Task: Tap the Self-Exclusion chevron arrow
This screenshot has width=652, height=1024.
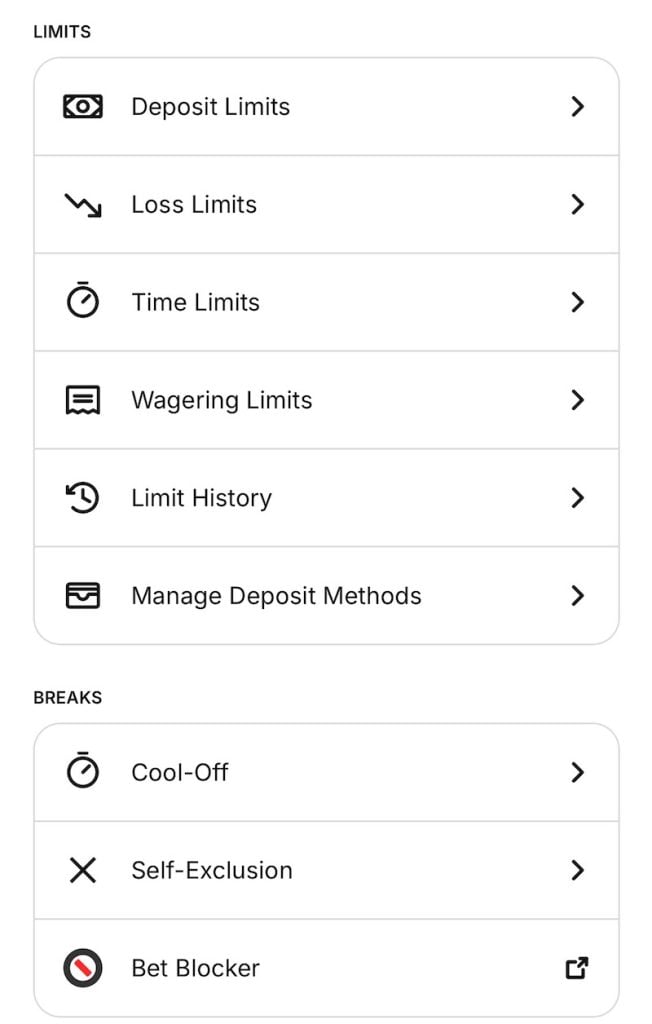Action: [577, 870]
